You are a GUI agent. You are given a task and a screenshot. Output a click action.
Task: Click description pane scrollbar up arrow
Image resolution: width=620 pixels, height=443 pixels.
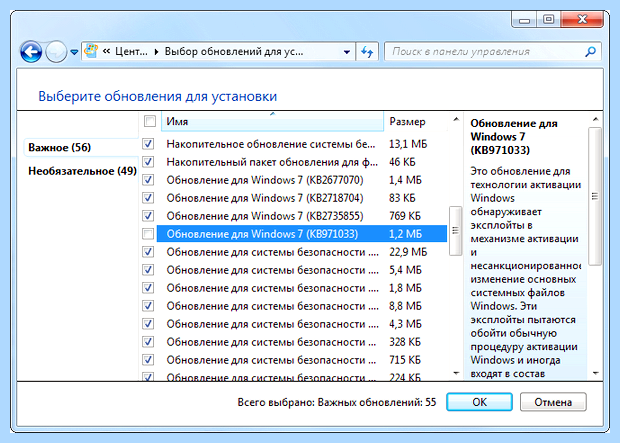coord(595,119)
